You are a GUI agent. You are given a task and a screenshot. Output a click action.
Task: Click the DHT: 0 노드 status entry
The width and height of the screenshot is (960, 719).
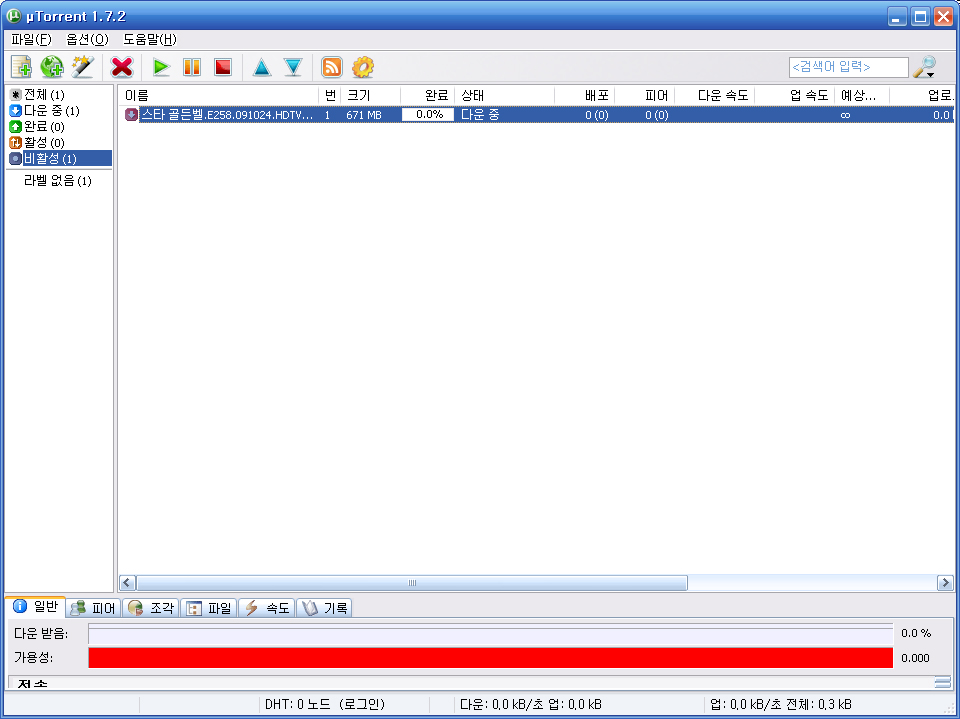pos(324,704)
